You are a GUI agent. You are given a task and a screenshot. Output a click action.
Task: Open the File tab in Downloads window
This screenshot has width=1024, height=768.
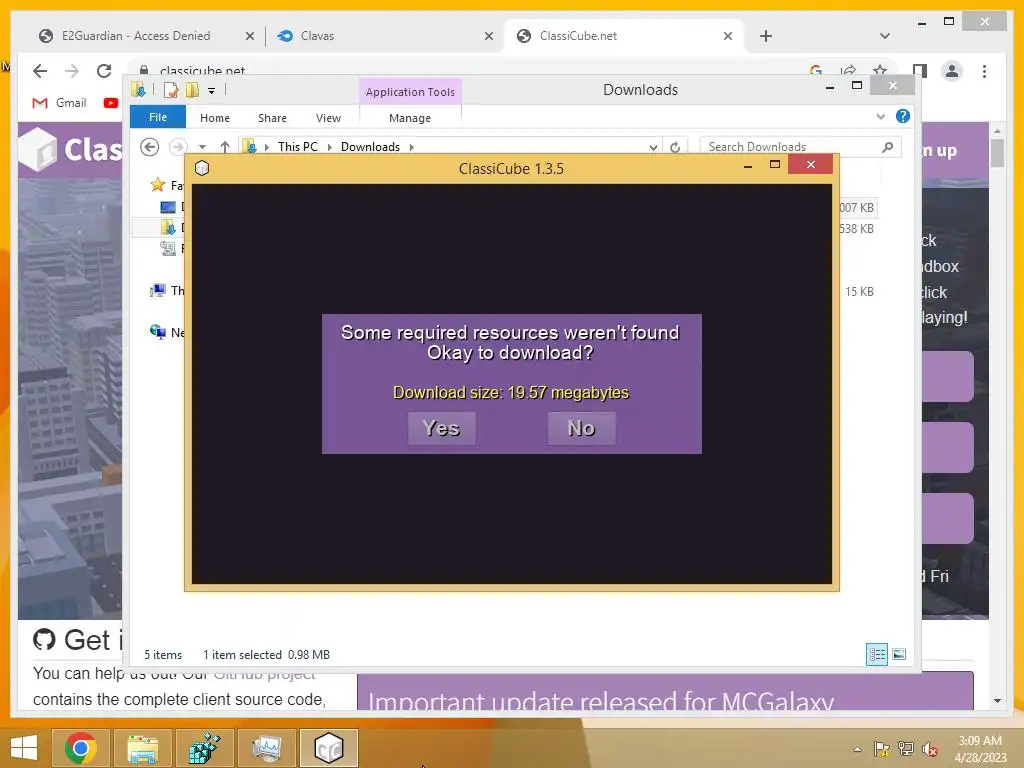157,117
